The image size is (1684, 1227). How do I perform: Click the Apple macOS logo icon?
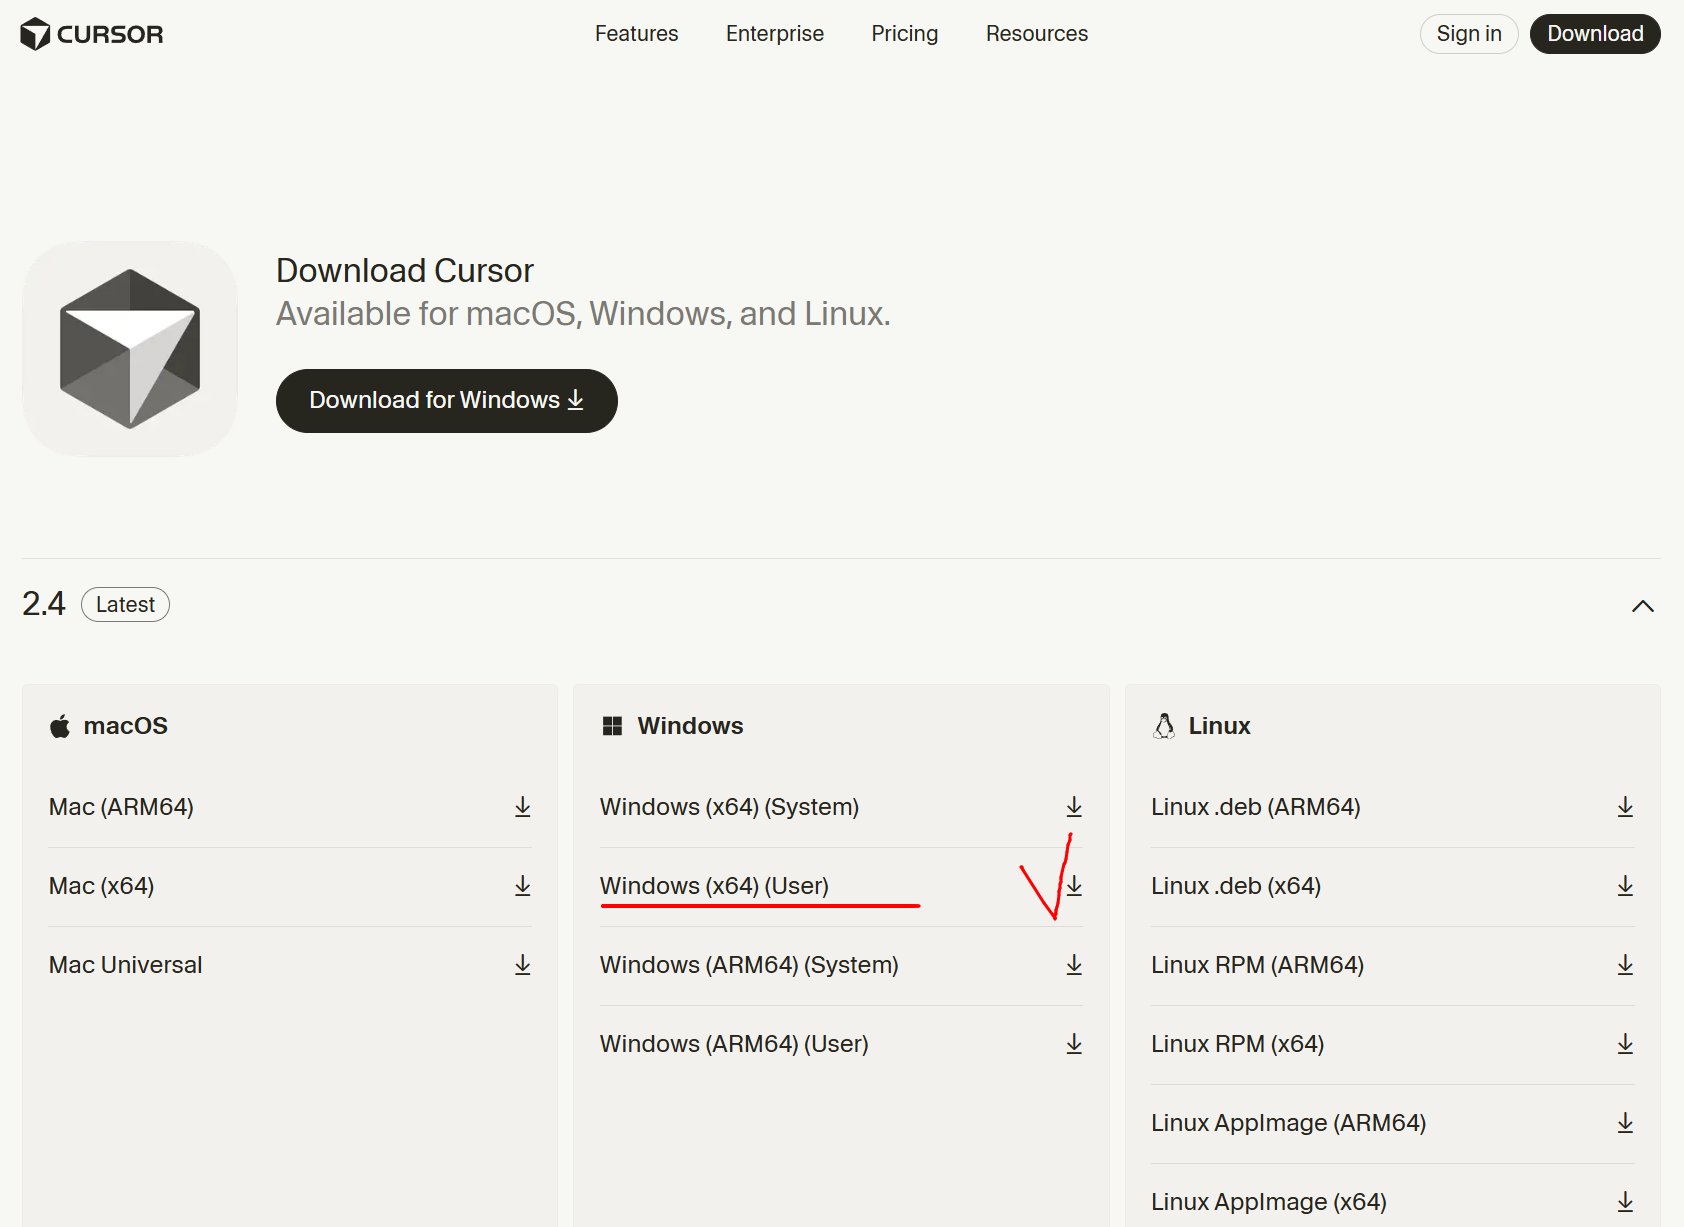click(x=60, y=726)
